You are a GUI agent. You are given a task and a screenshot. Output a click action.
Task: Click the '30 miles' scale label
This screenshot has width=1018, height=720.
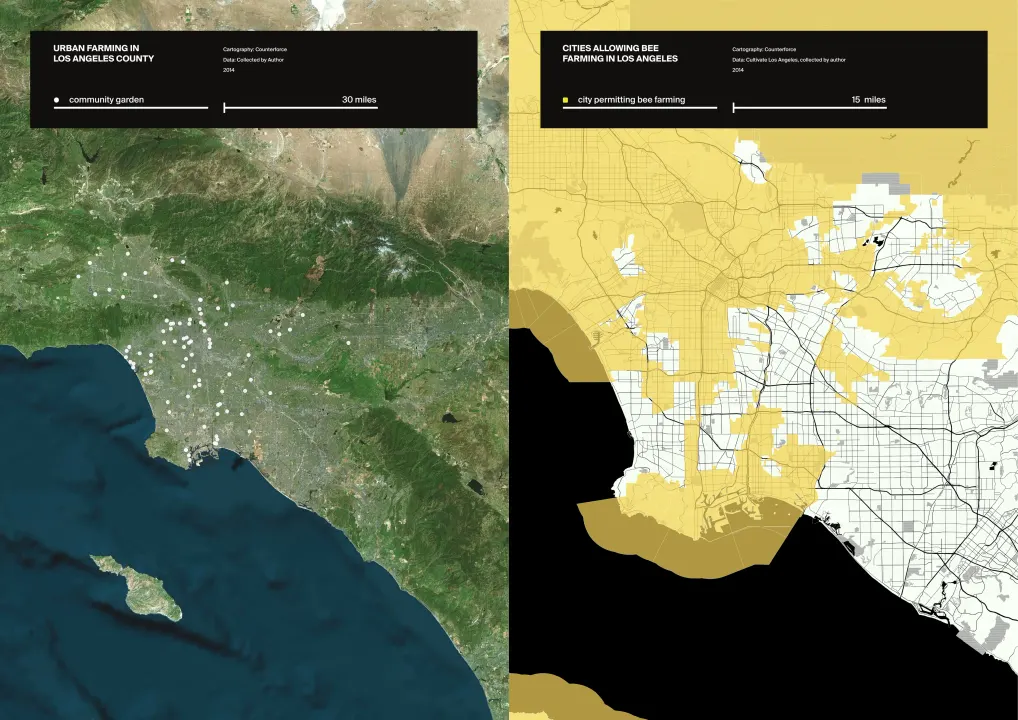(x=359, y=99)
